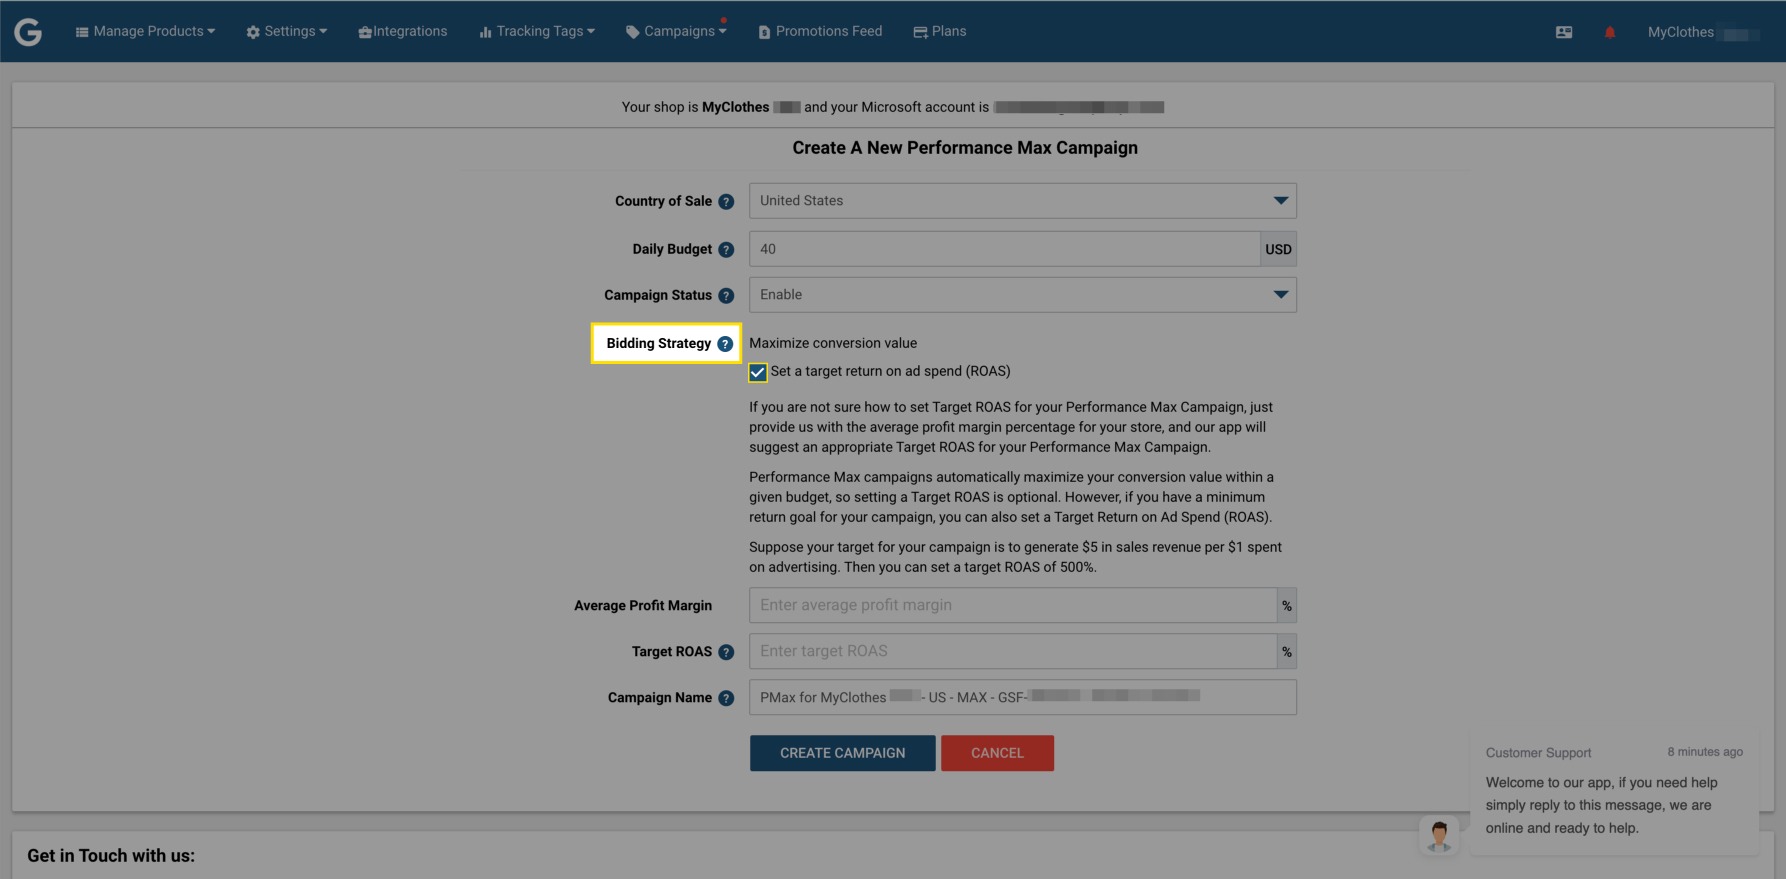Click the Promotions Feed document icon
This screenshot has width=1786, height=879.
pos(764,32)
